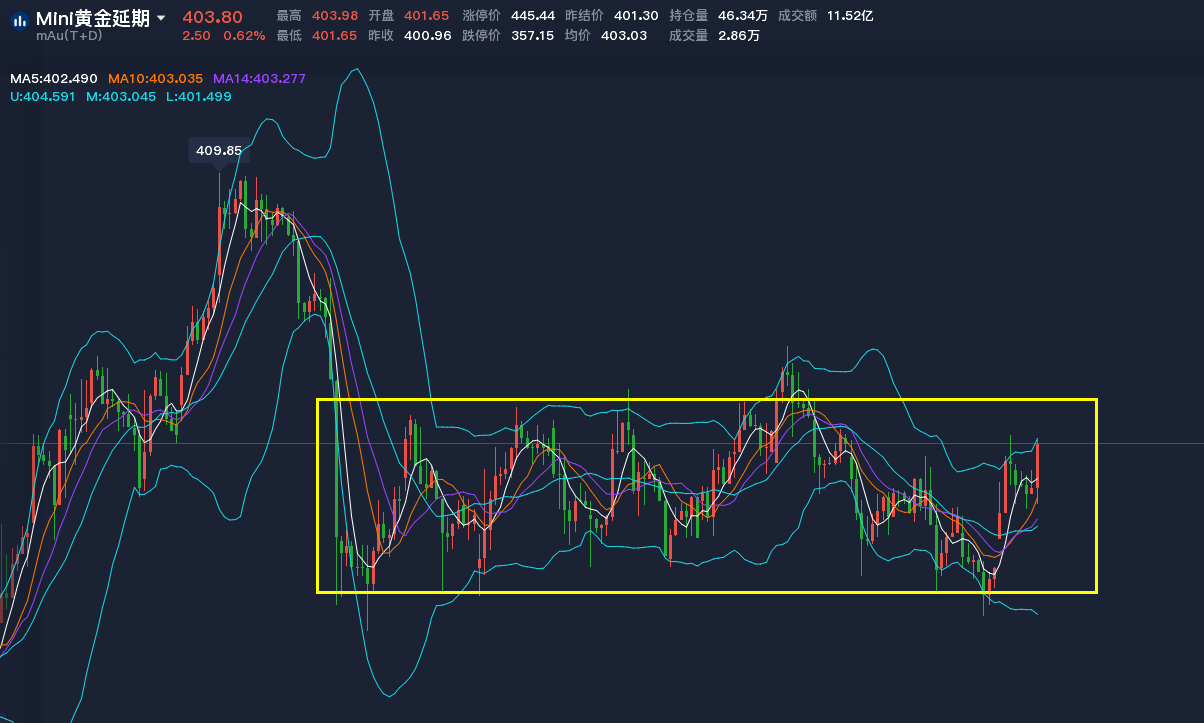This screenshot has height=723, width=1204.
Task: Click the percent change 0.62%
Action: pyautogui.click(x=244, y=36)
